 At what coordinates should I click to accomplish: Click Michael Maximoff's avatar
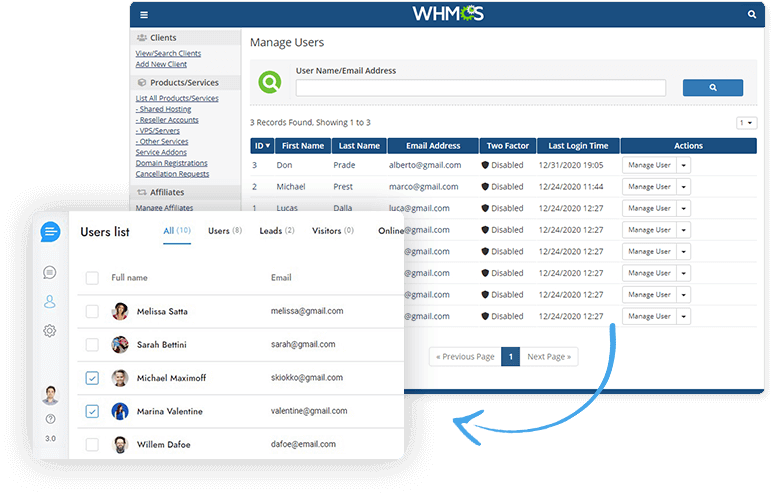[120, 378]
